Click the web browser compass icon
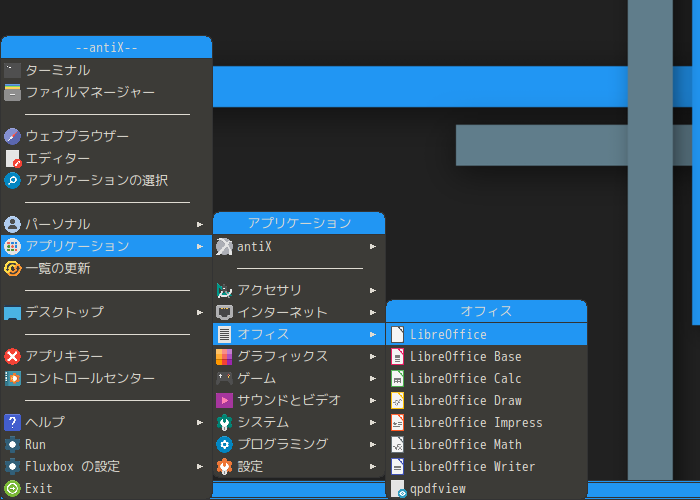 [12, 136]
